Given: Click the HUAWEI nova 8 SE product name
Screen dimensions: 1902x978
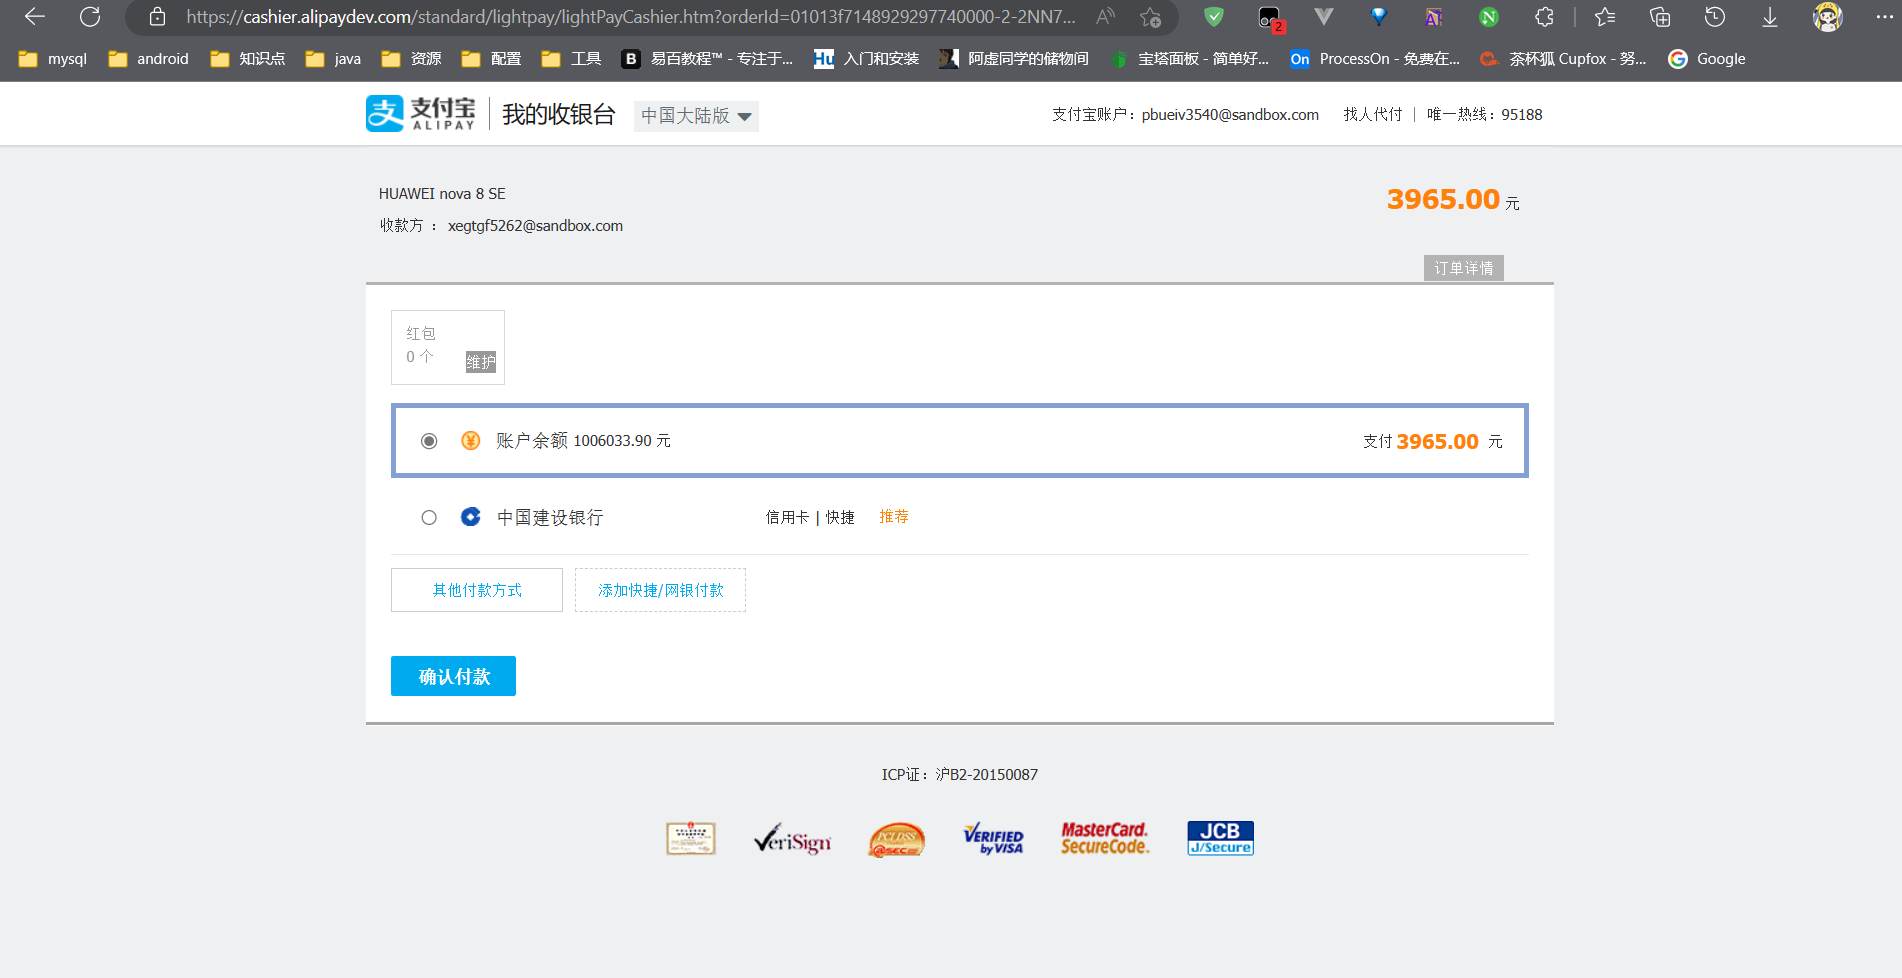Looking at the screenshot, I should click(x=442, y=194).
